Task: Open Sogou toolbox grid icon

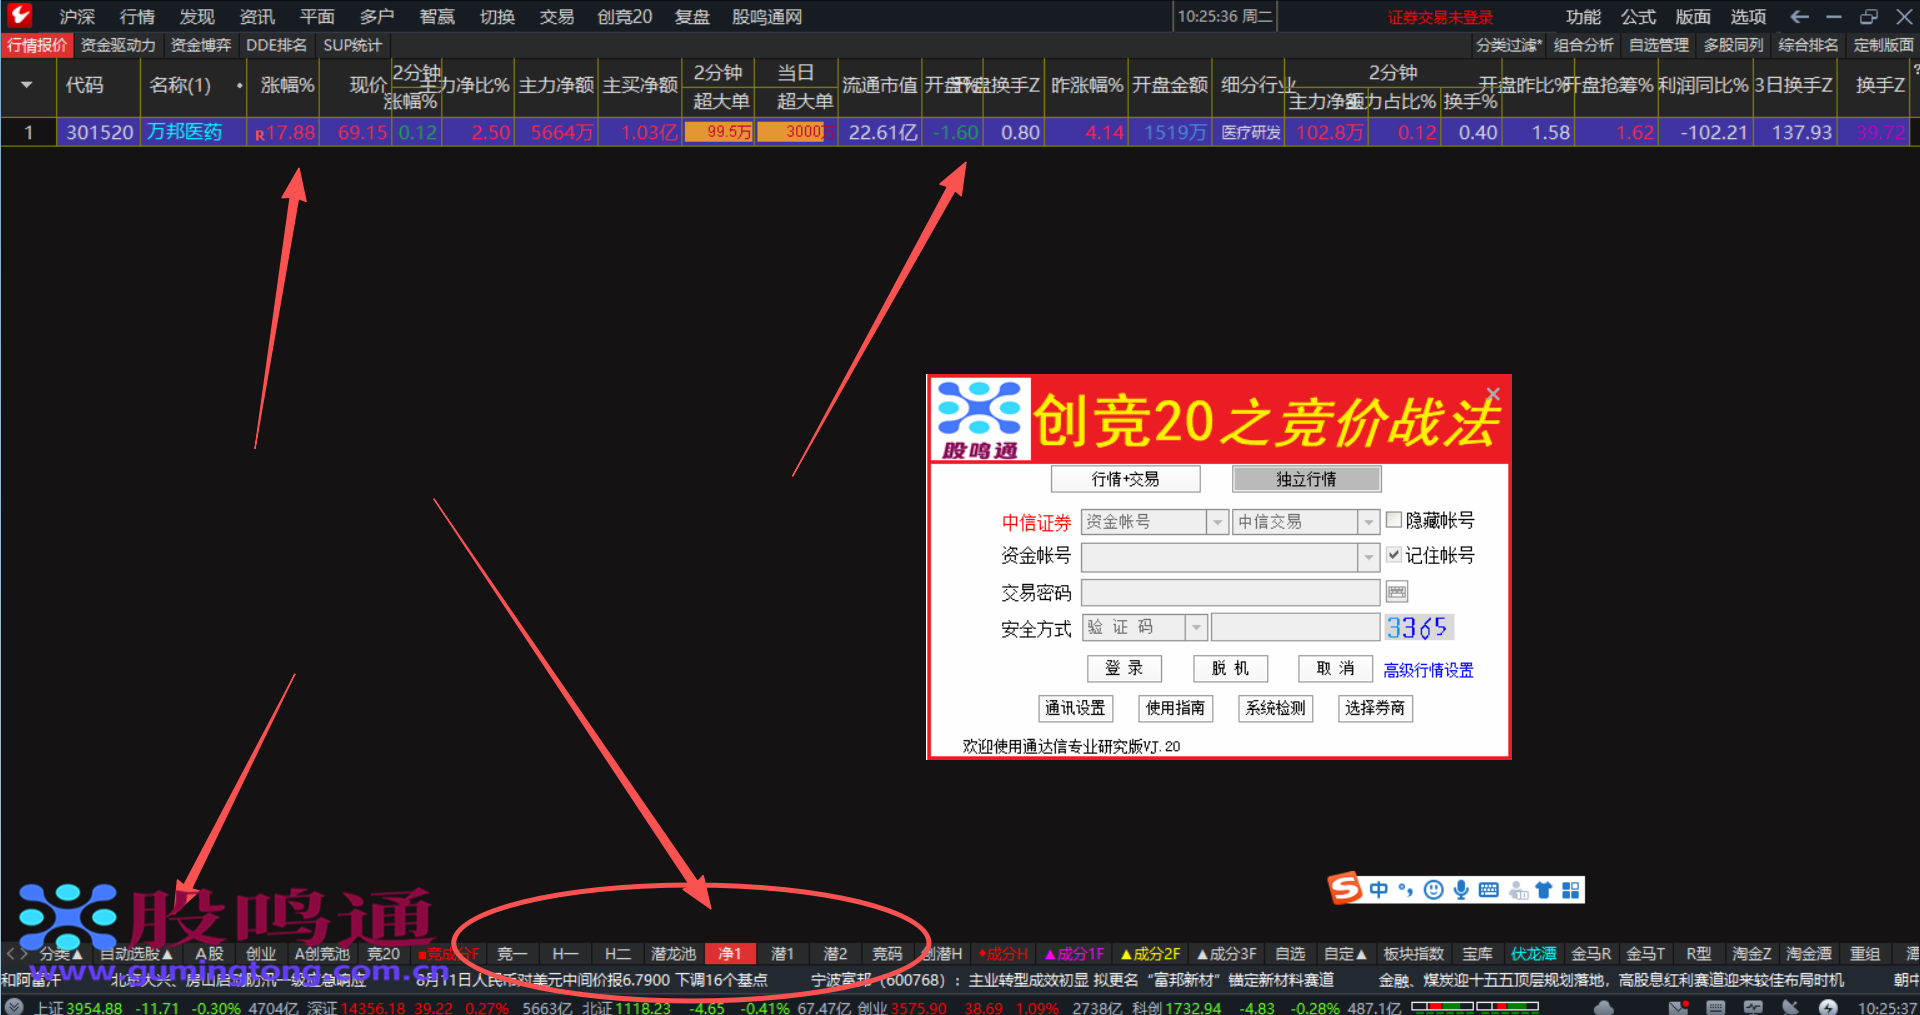Action: point(1571,890)
